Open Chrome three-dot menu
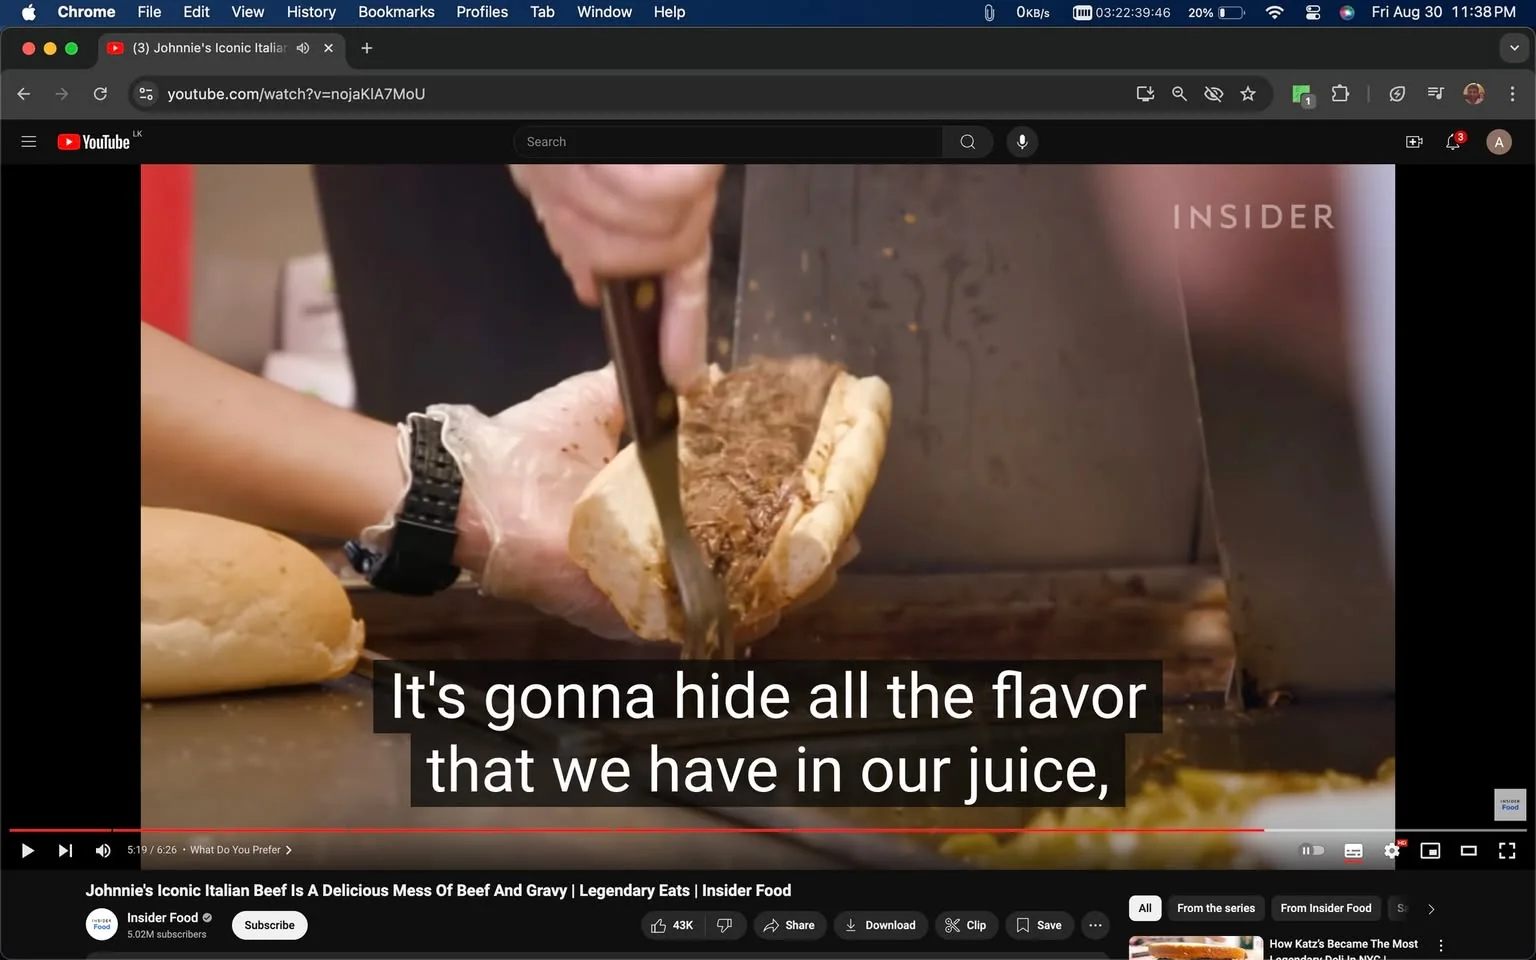Screen dimensions: 1536x960 1512,94
